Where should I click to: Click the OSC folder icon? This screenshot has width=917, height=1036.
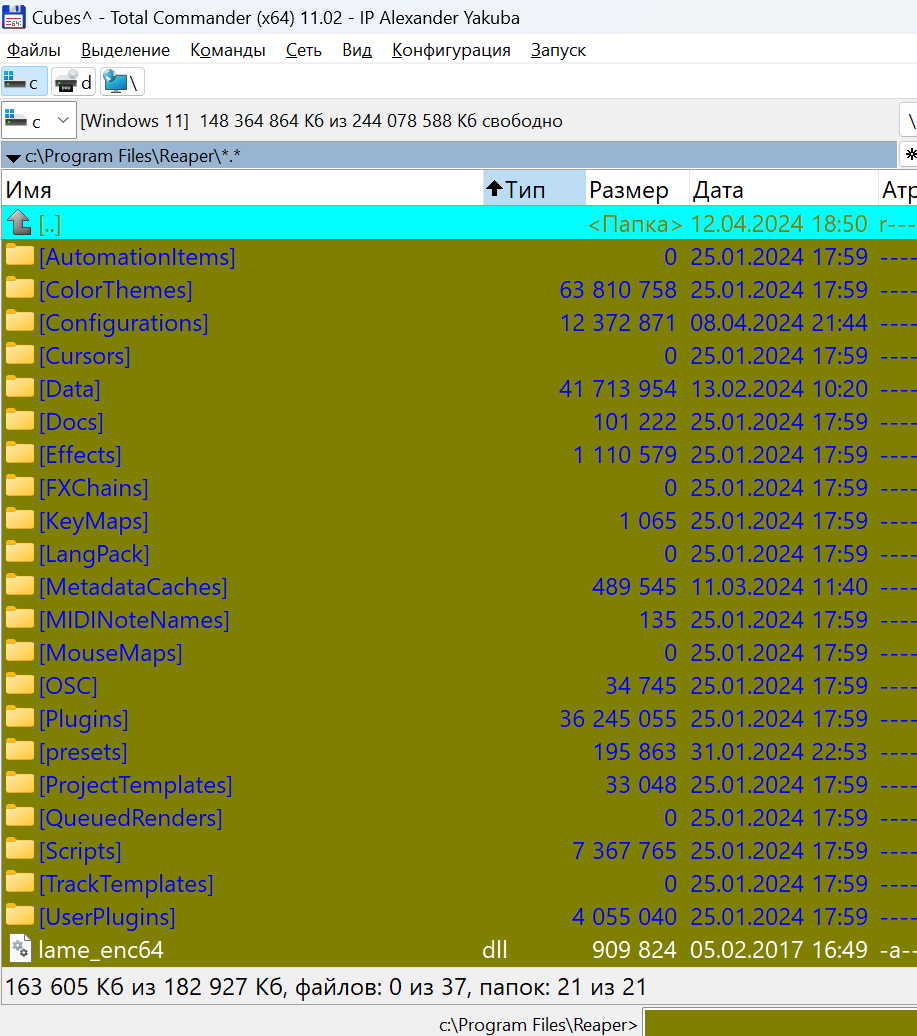[20, 685]
